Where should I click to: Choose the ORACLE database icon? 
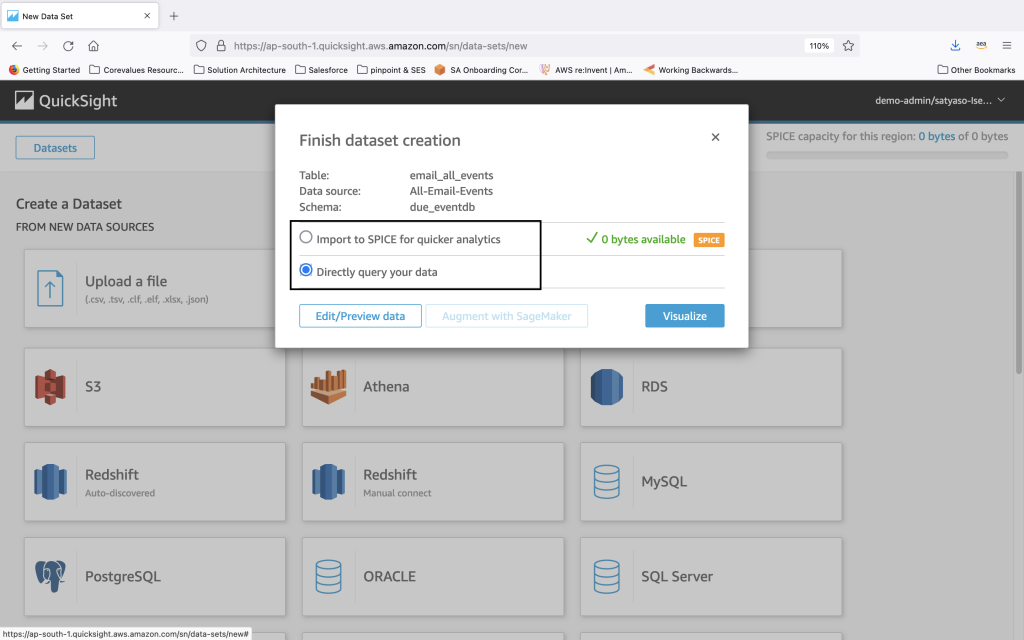point(328,577)
